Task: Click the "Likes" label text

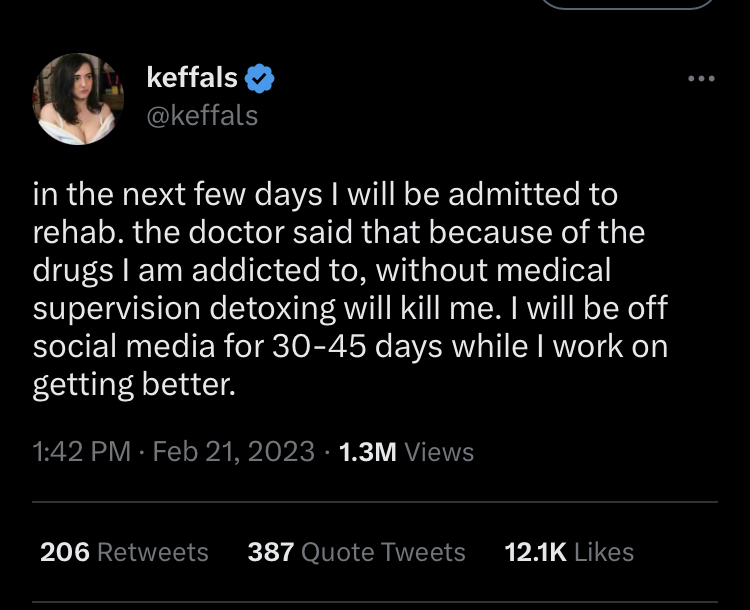Action: click(x=604, y=551)
